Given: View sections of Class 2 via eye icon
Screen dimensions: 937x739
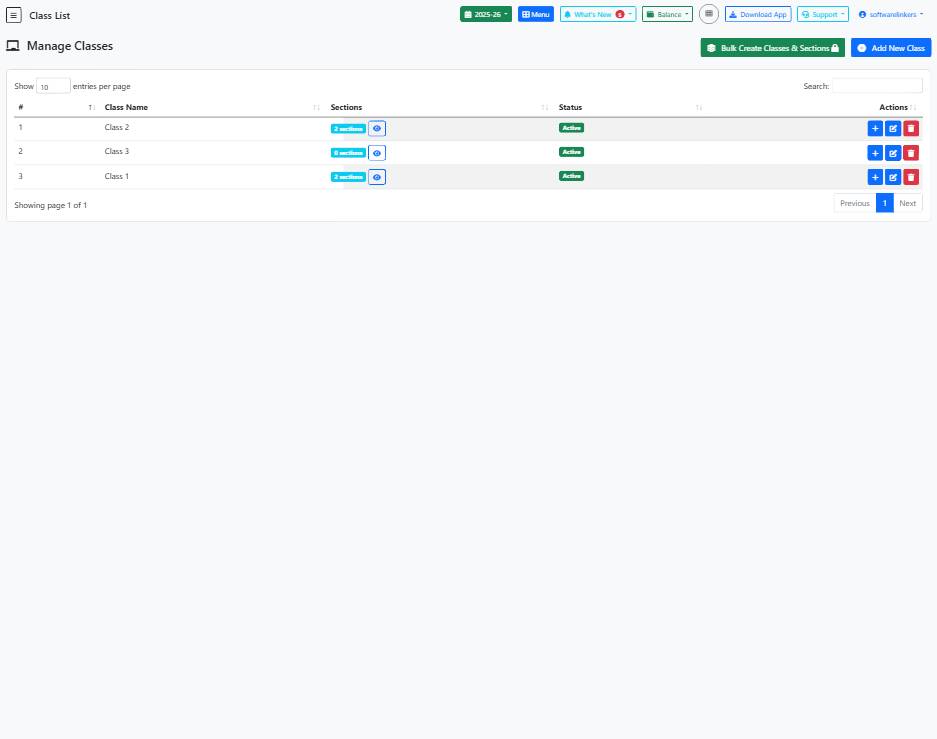Looking at the screenshot, I should pos(377,128).
